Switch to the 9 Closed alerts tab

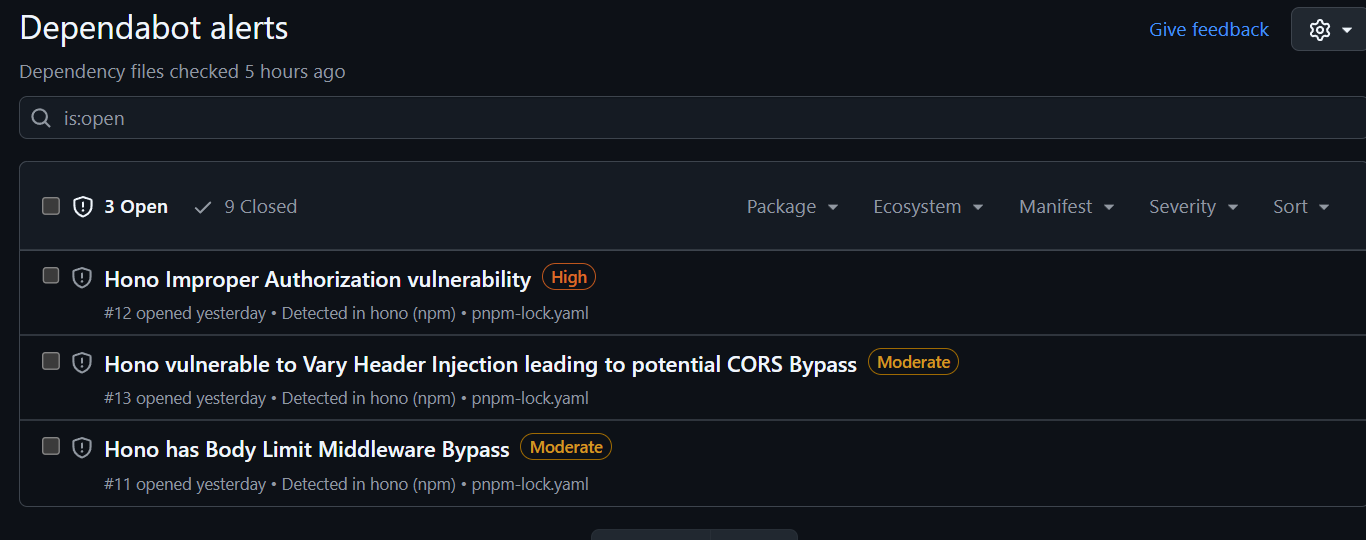click(259, 207)
